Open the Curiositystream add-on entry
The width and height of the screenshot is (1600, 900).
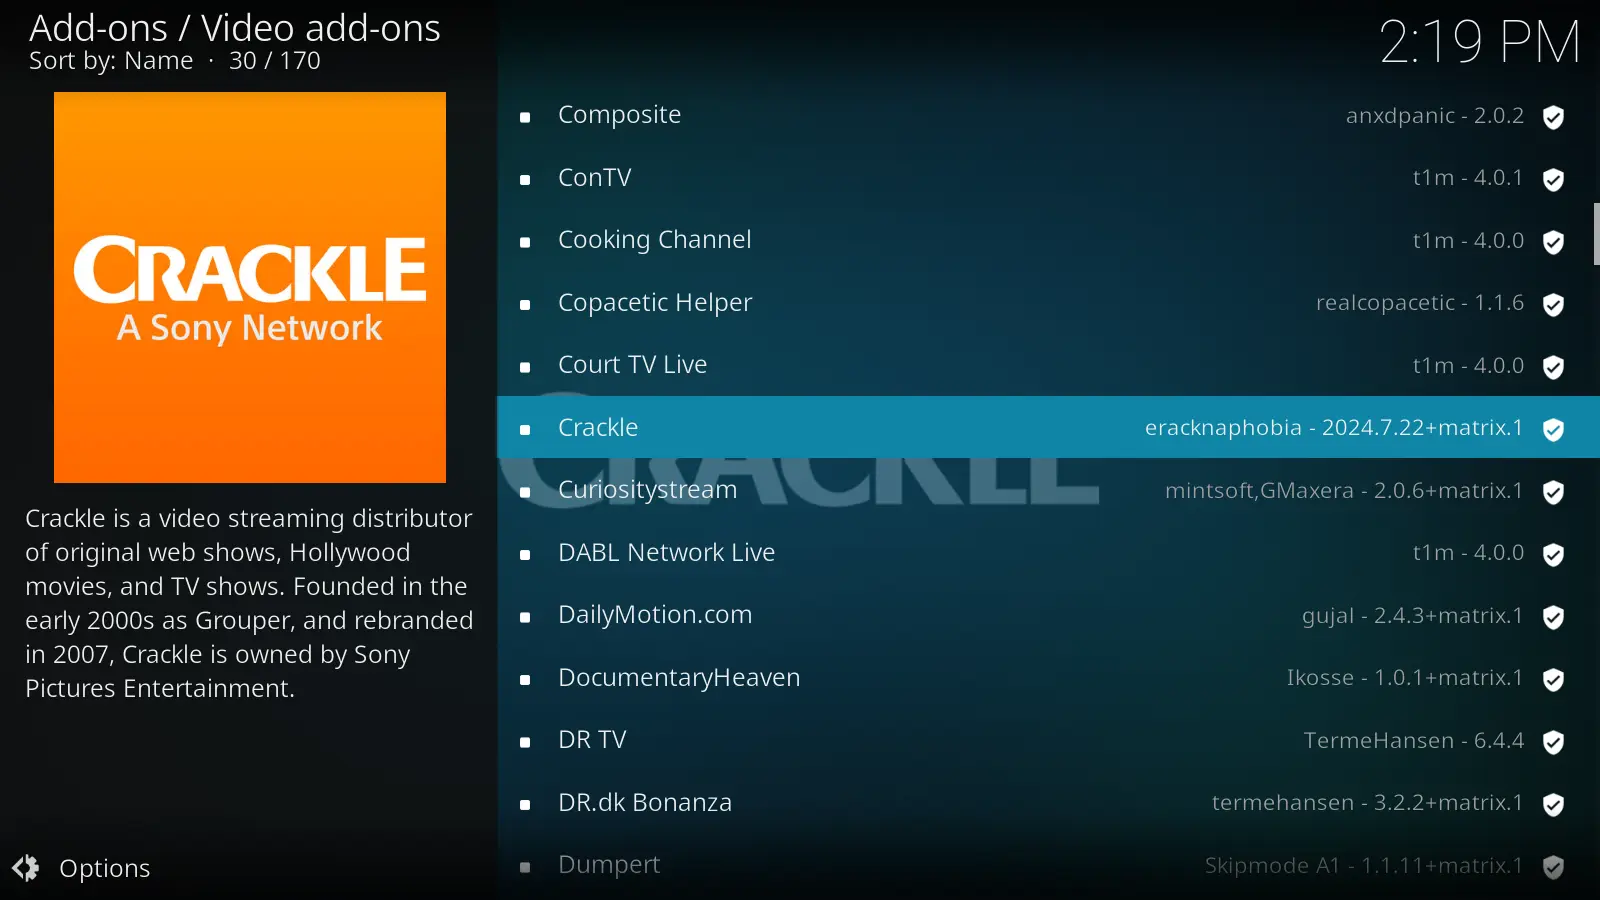(x=1048, y=490)
